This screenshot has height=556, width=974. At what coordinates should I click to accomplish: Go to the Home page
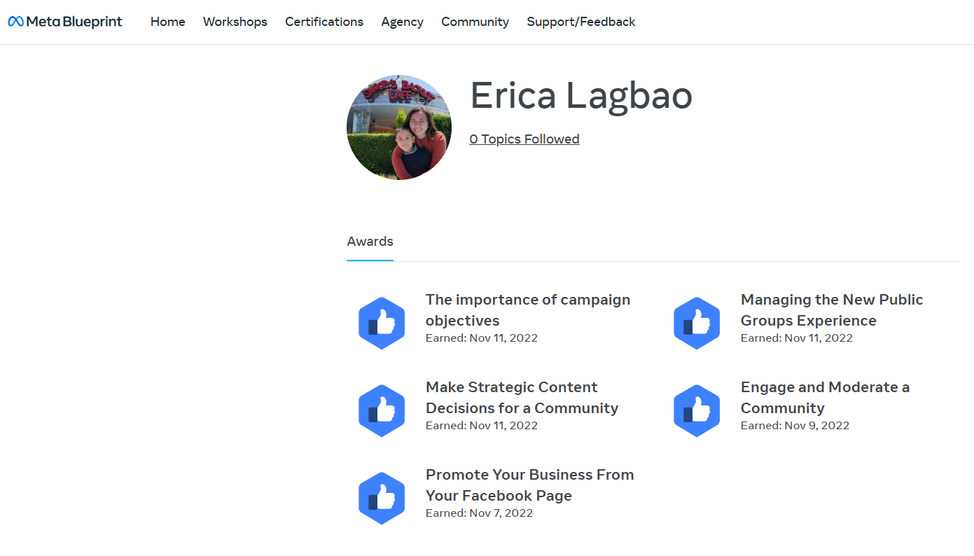[x=167, y=22]
